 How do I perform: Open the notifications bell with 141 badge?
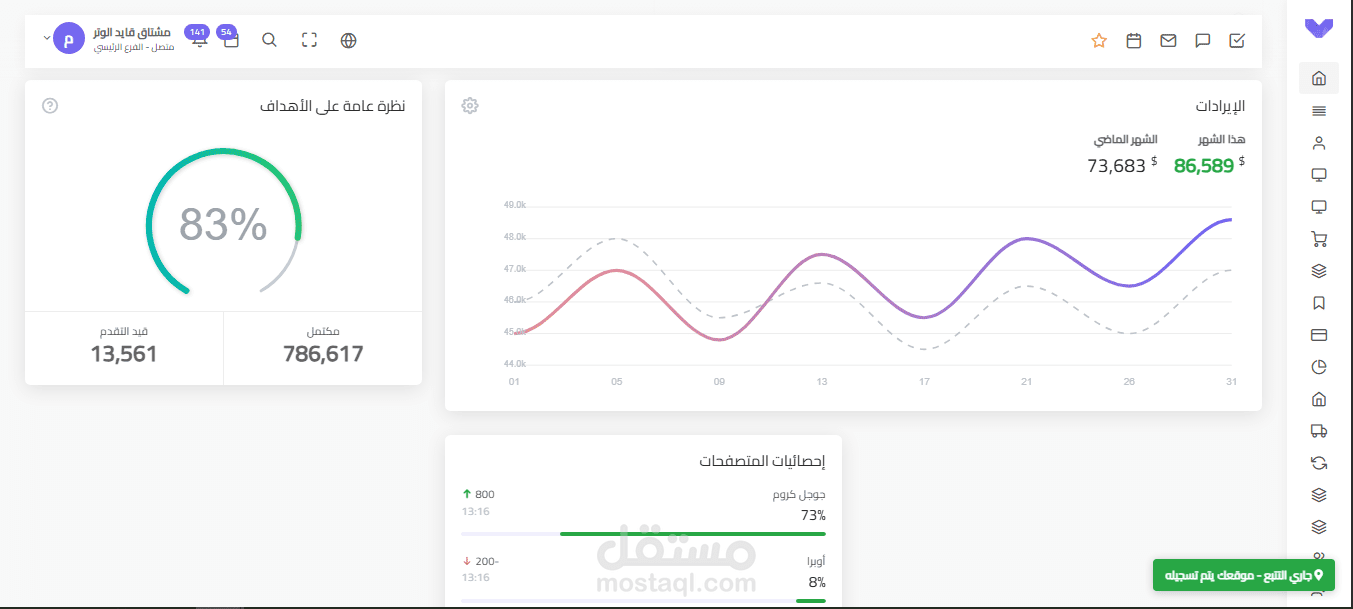point(198,38)
